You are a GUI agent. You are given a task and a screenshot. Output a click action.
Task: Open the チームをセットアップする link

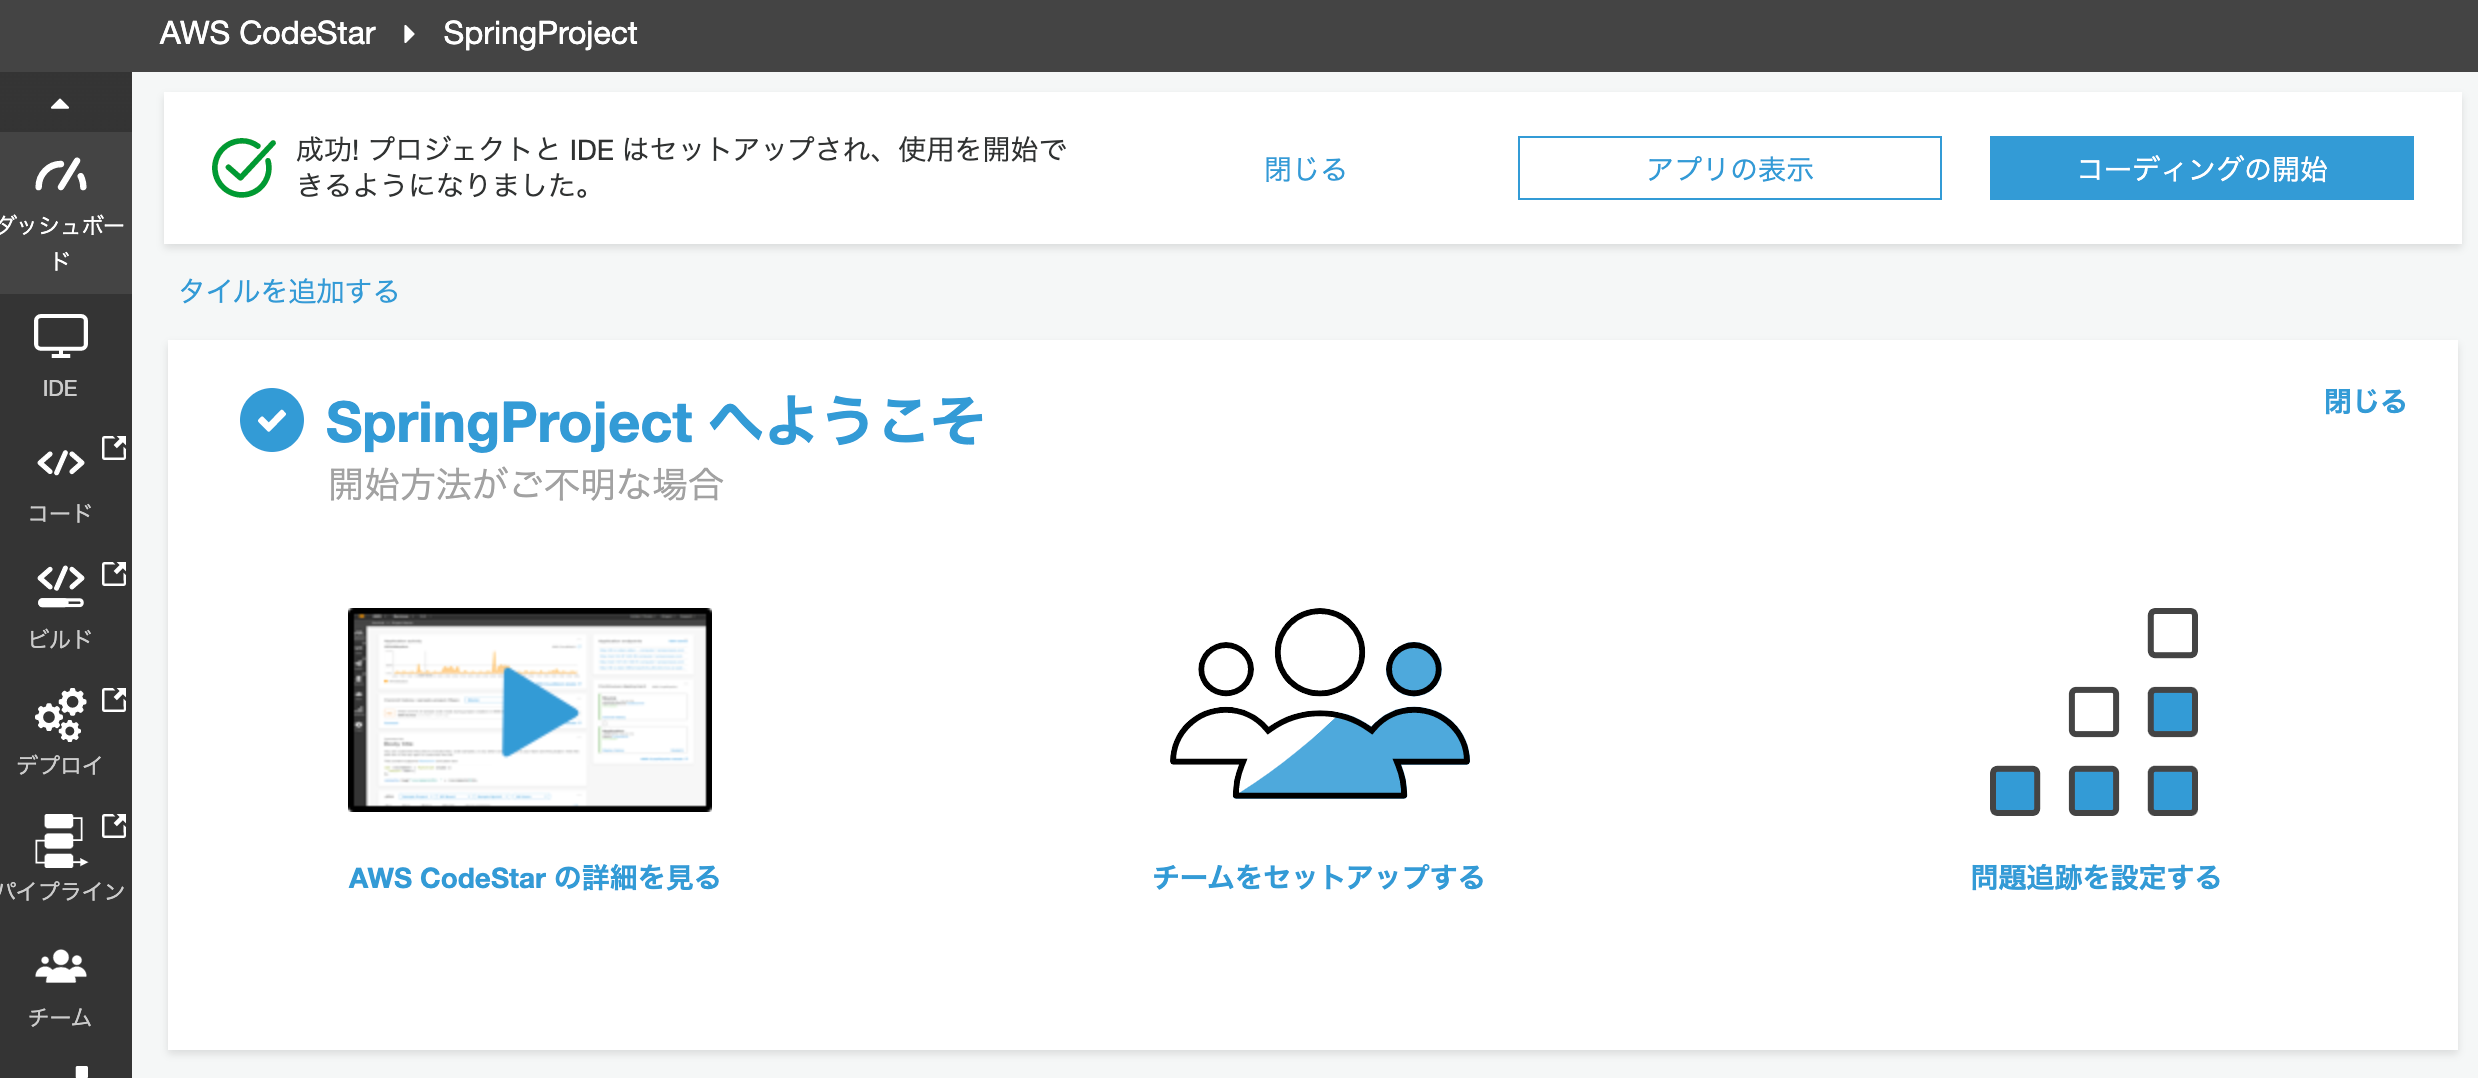[x=1318, y=878]
